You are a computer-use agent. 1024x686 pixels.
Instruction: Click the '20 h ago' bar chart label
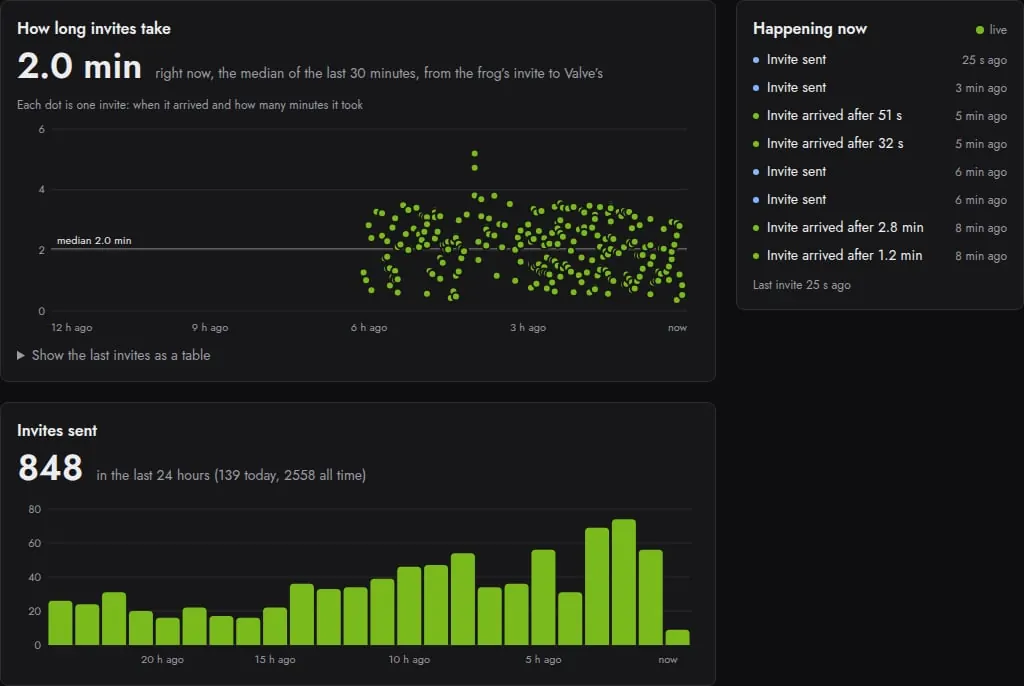(x=162, y=659)
